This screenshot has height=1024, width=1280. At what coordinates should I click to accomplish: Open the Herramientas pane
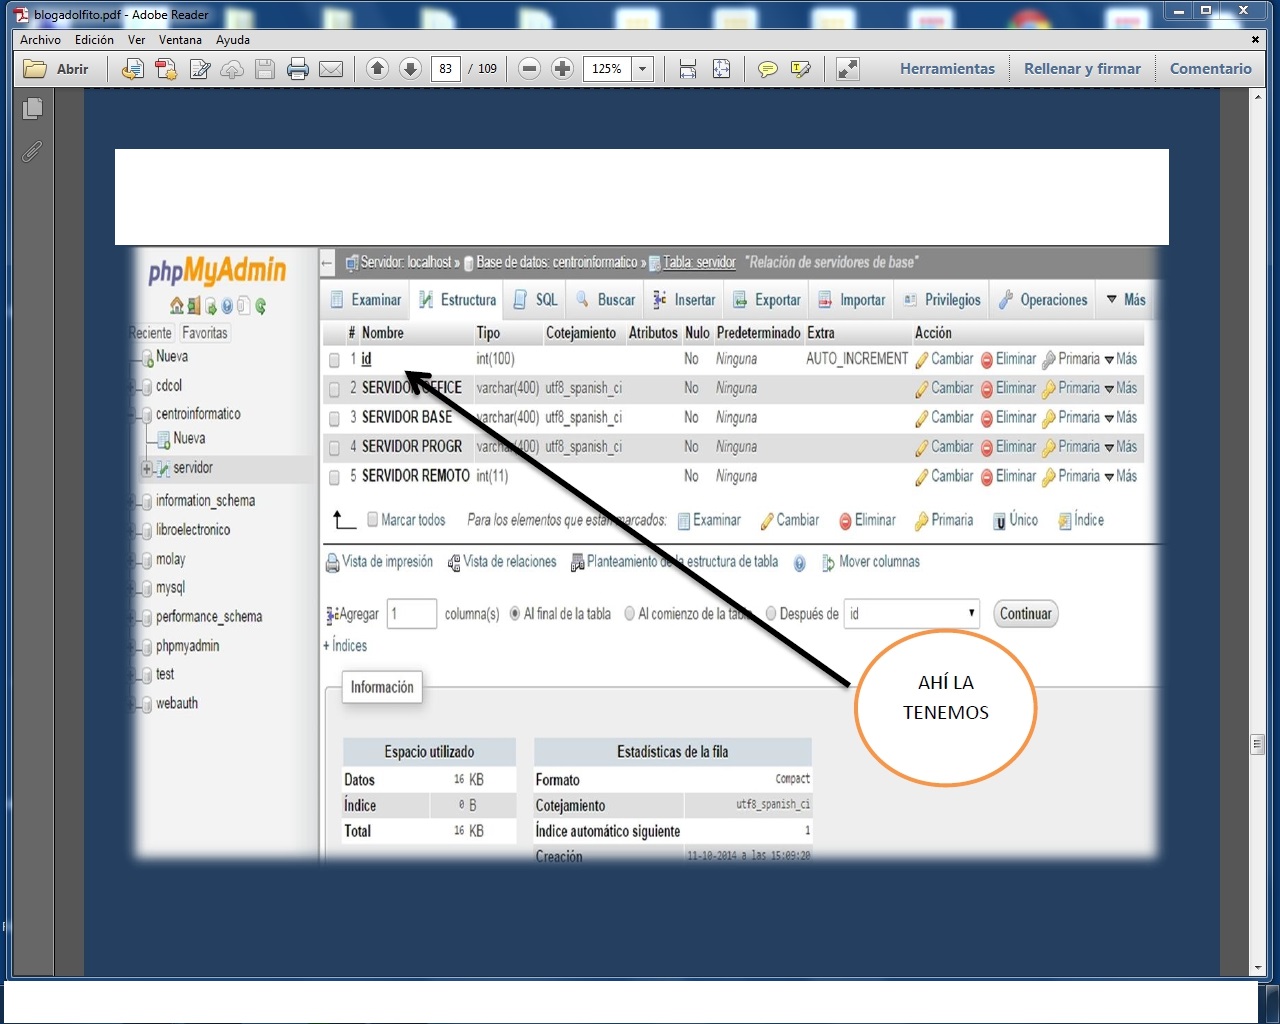tap(947, 69)
